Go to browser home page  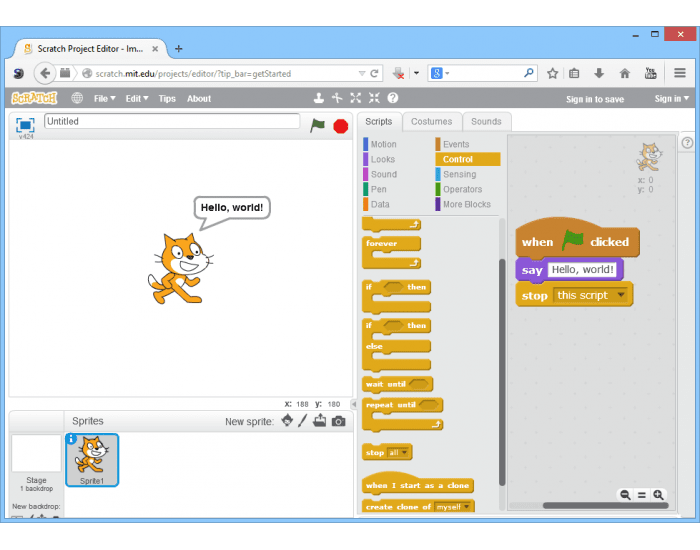coord(625,73)
